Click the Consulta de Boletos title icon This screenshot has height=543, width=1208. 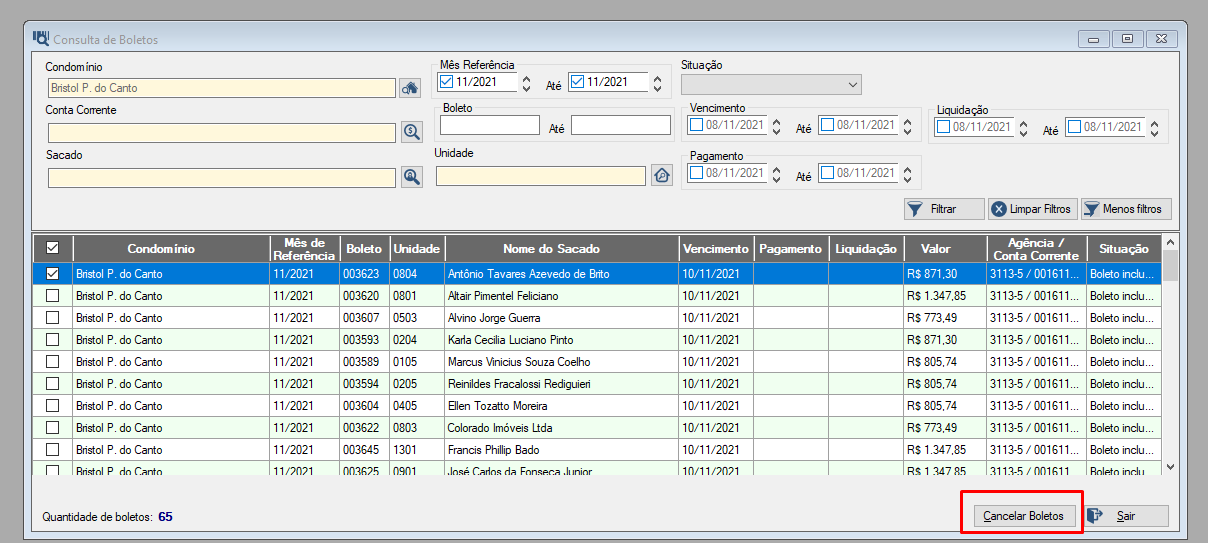pyautogui.click(x=40, y=39)
